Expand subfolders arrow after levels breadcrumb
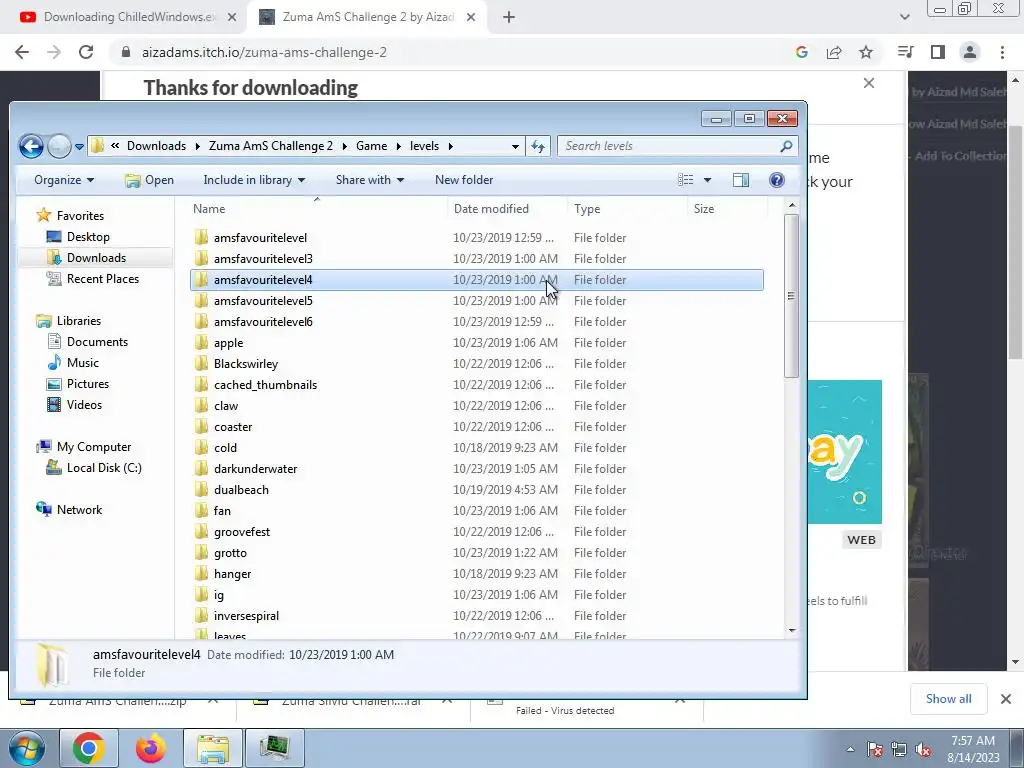The height and width of the screenshot is (768, 1024). [x=451, y=146]
